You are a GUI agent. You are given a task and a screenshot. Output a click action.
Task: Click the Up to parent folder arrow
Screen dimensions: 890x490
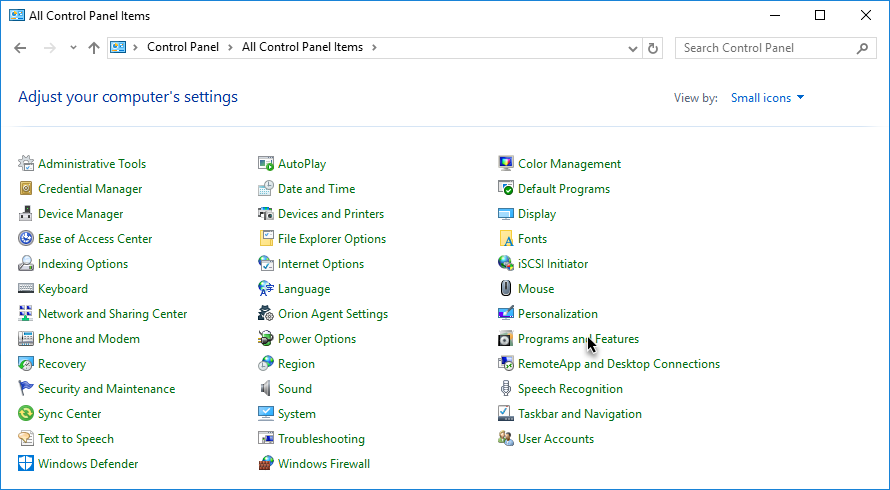click(x=94, y=48)
